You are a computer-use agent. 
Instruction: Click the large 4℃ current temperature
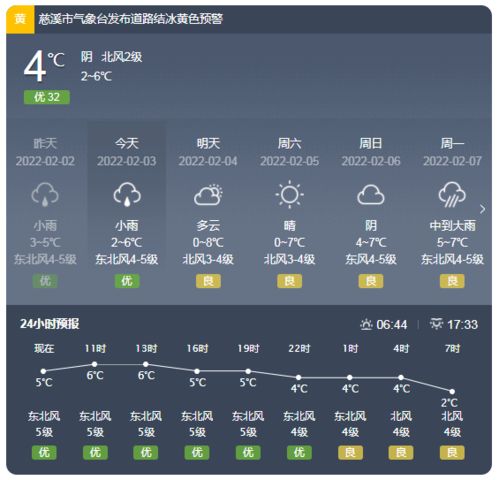click(x=44, y=66)
